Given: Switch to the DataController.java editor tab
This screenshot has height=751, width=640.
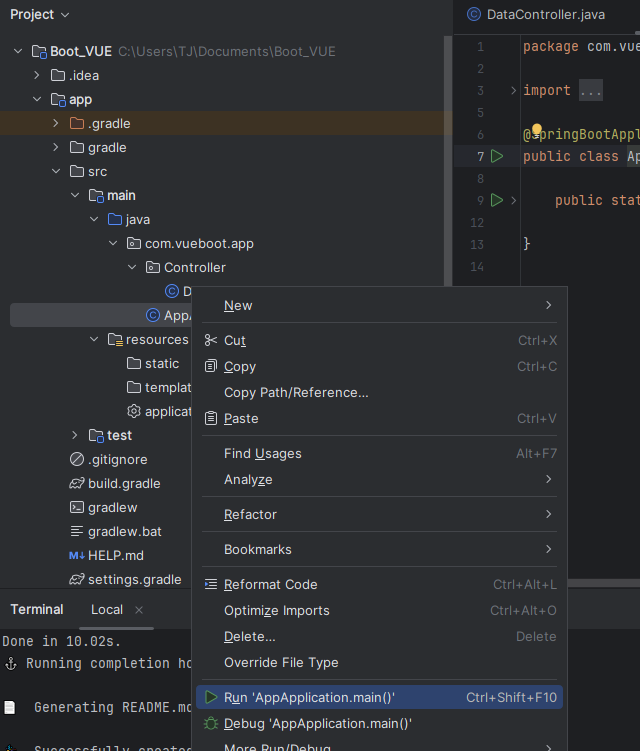Looking at the screenshot, I should 537,15.
